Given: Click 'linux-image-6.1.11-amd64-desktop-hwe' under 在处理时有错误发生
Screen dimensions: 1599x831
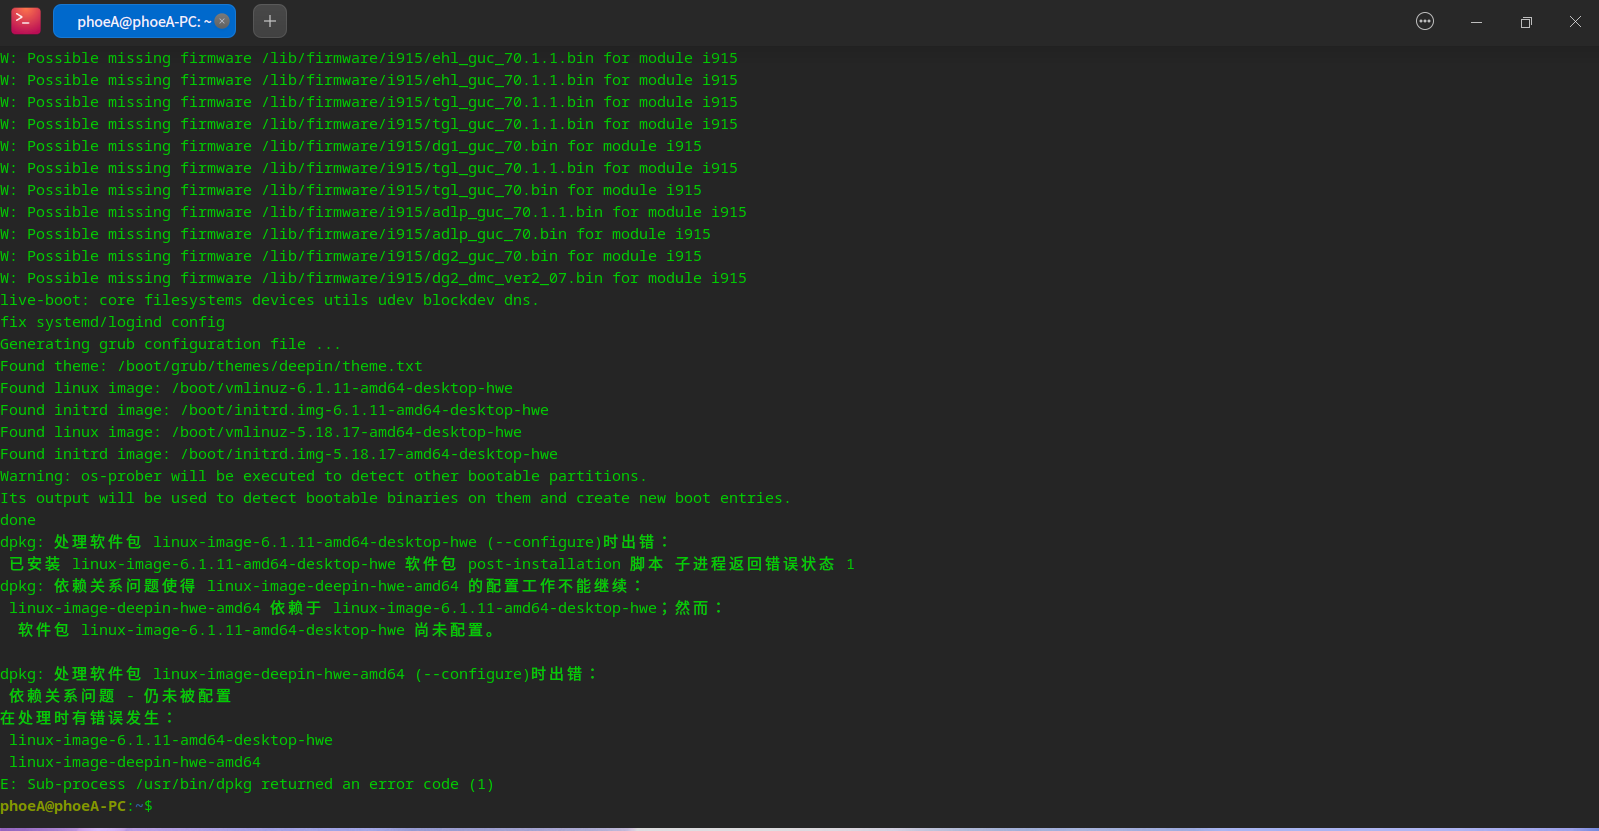Looking at the screenshot, I should (x=171, y=740).
